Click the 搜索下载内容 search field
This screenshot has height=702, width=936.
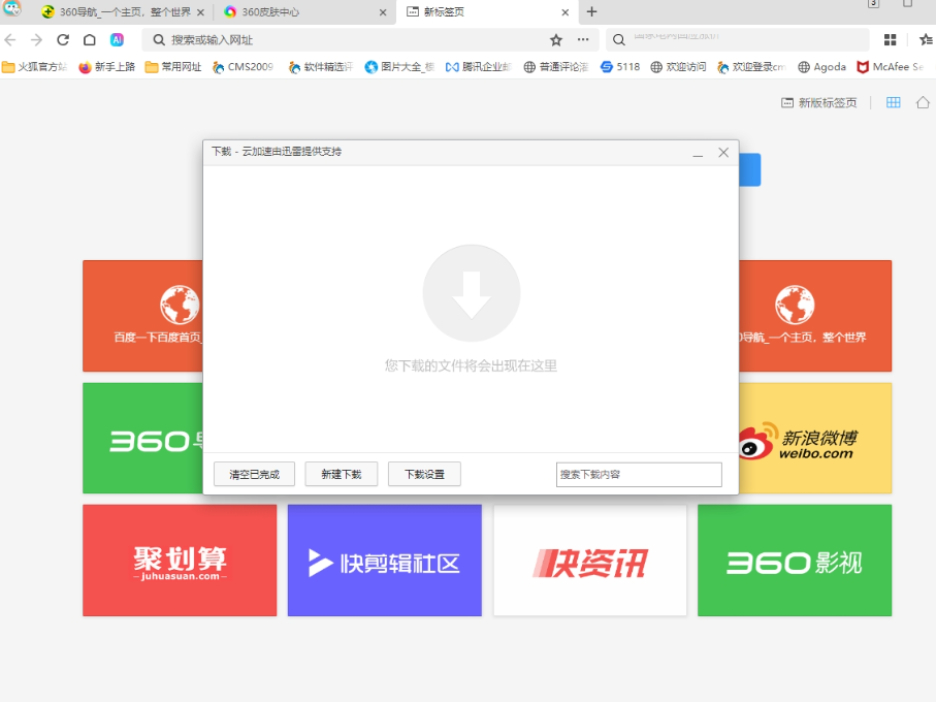tap(639, 475)
